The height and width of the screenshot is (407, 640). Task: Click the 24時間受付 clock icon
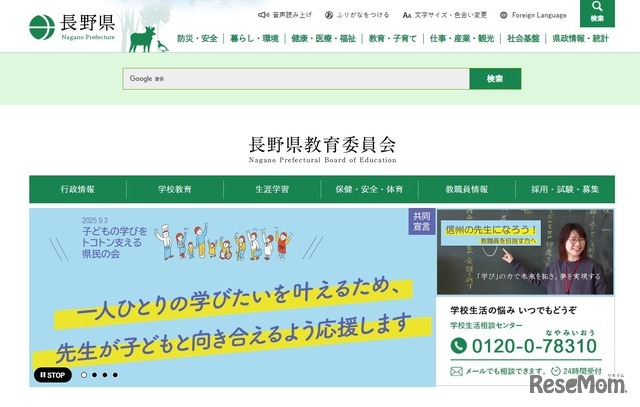pos(556,371)
